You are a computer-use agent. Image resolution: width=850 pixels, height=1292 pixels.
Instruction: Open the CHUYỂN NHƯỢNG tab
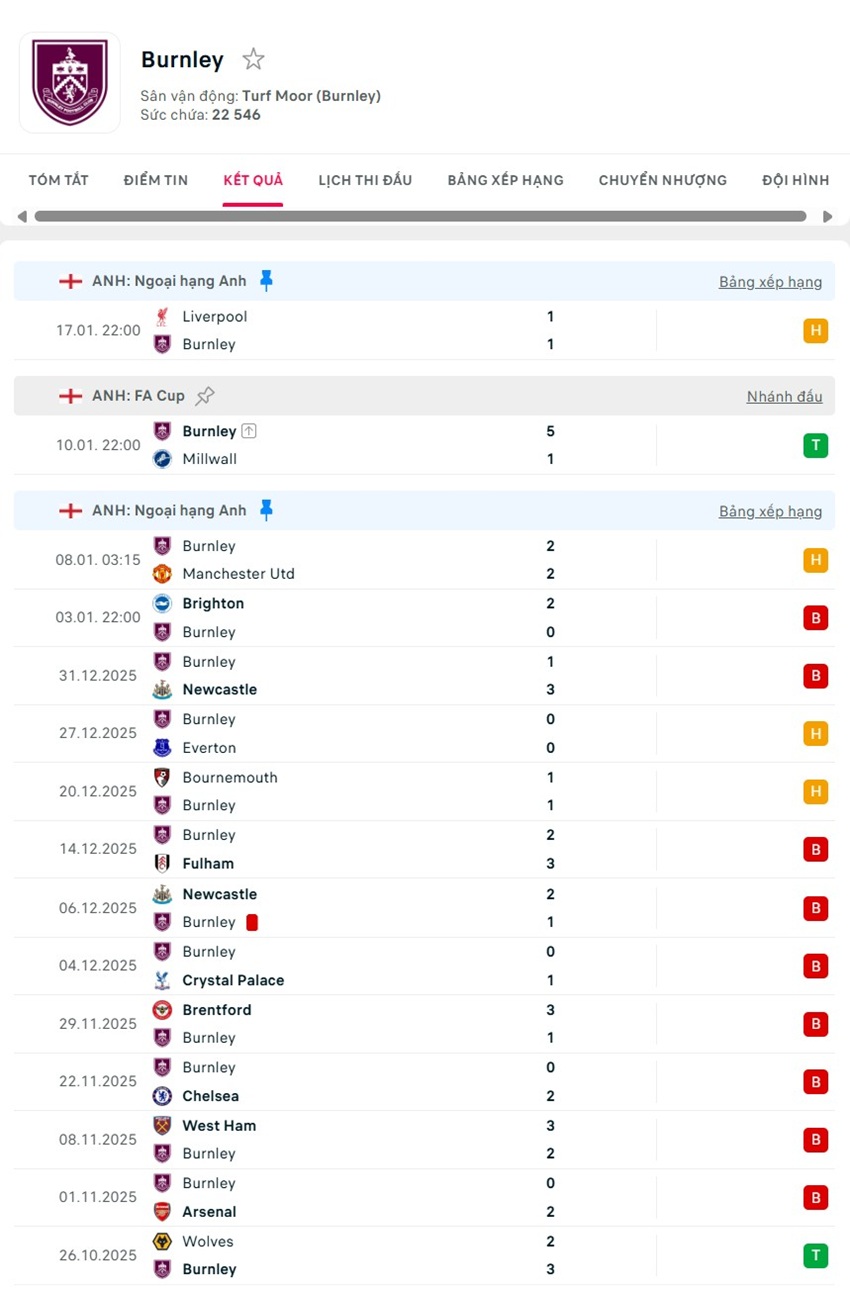point(662,180)
